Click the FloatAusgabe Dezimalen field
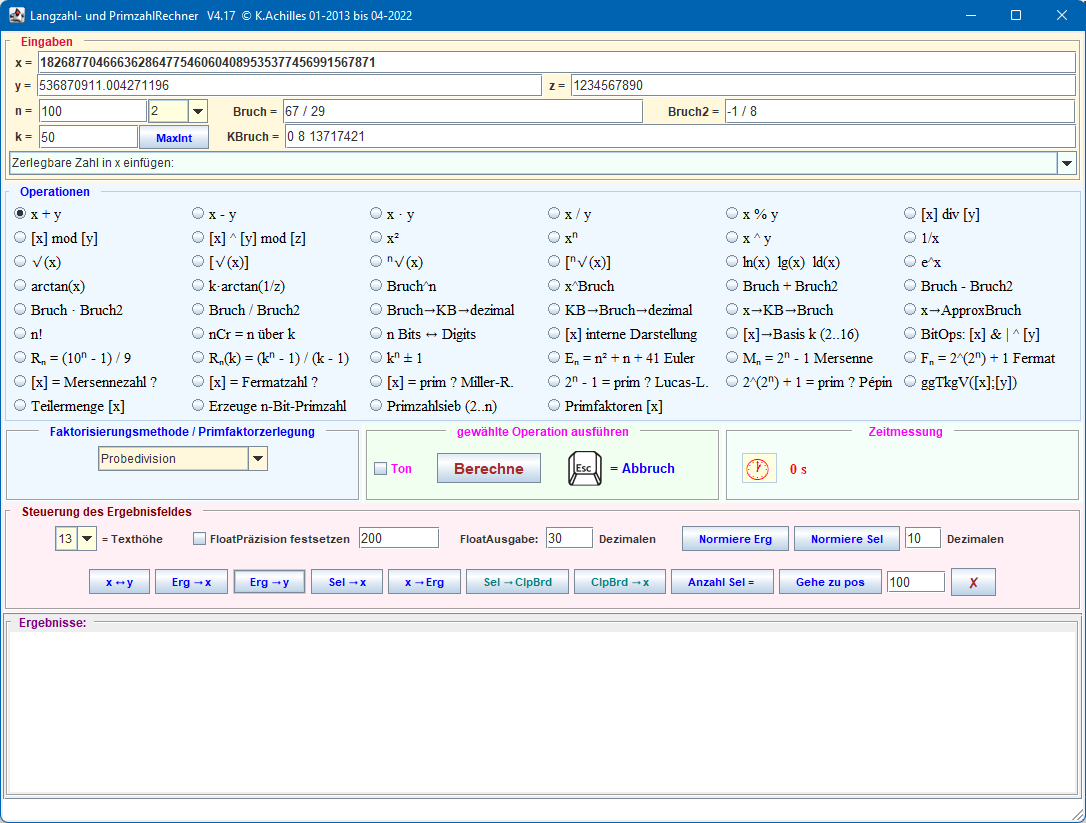 click(x=569, y=538)
